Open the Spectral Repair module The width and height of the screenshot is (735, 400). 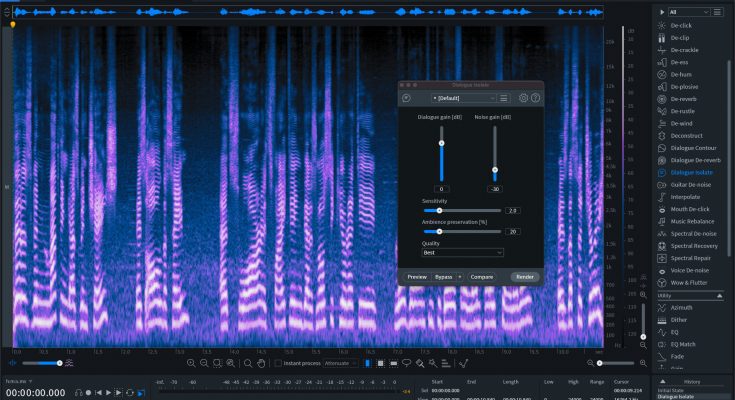click(691, 258)
